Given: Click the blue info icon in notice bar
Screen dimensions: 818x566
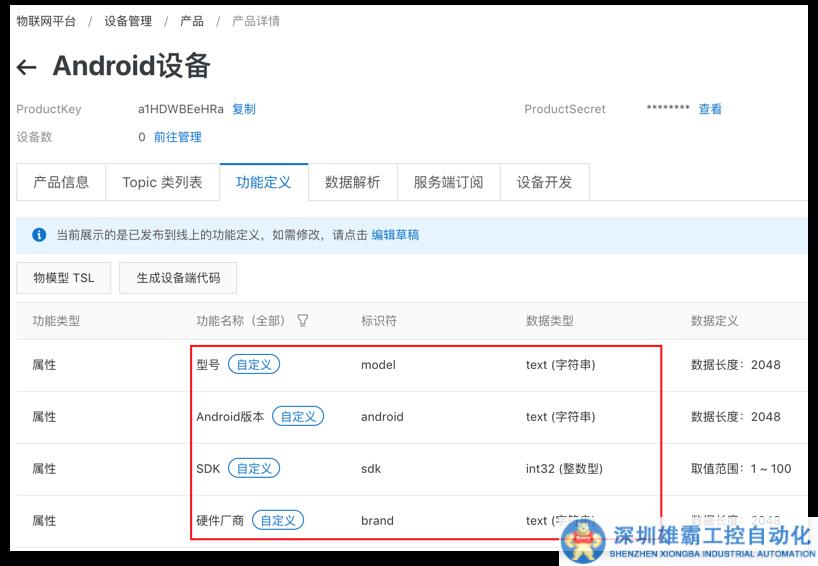Looking at the screenshot, I should coord(39,235).
